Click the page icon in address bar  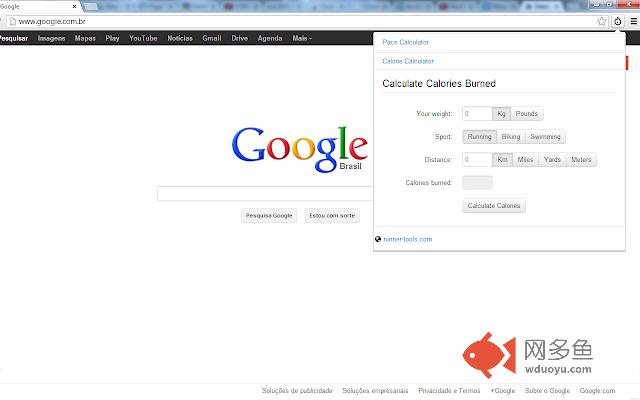point(13,21)
